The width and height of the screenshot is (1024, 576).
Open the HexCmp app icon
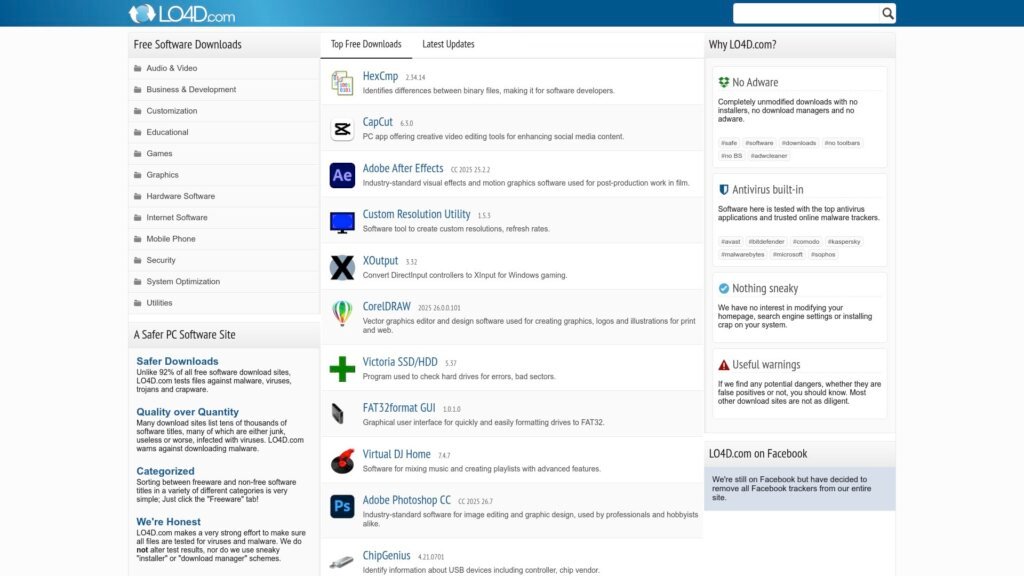point(342,83)
